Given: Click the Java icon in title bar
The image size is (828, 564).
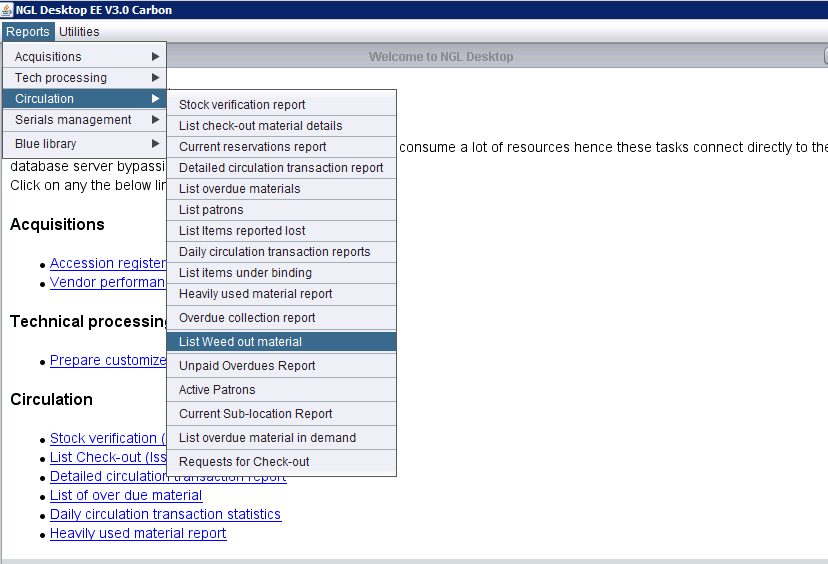Looking at the screenshot, I should pos(8,10).
